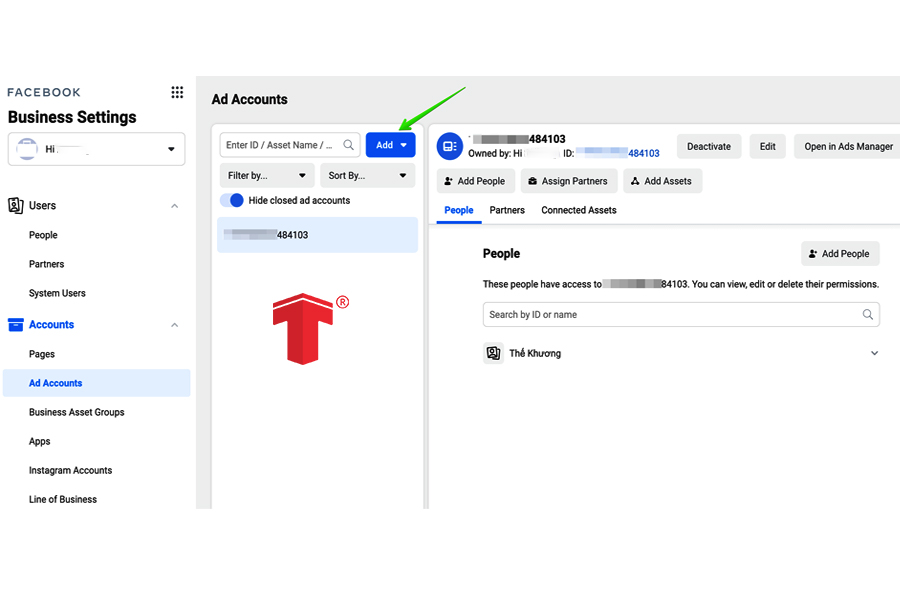Viewport: 900px width, 600px height.
Task: Click the Accounts section icon in sidebar
Action: coord(15,325)
